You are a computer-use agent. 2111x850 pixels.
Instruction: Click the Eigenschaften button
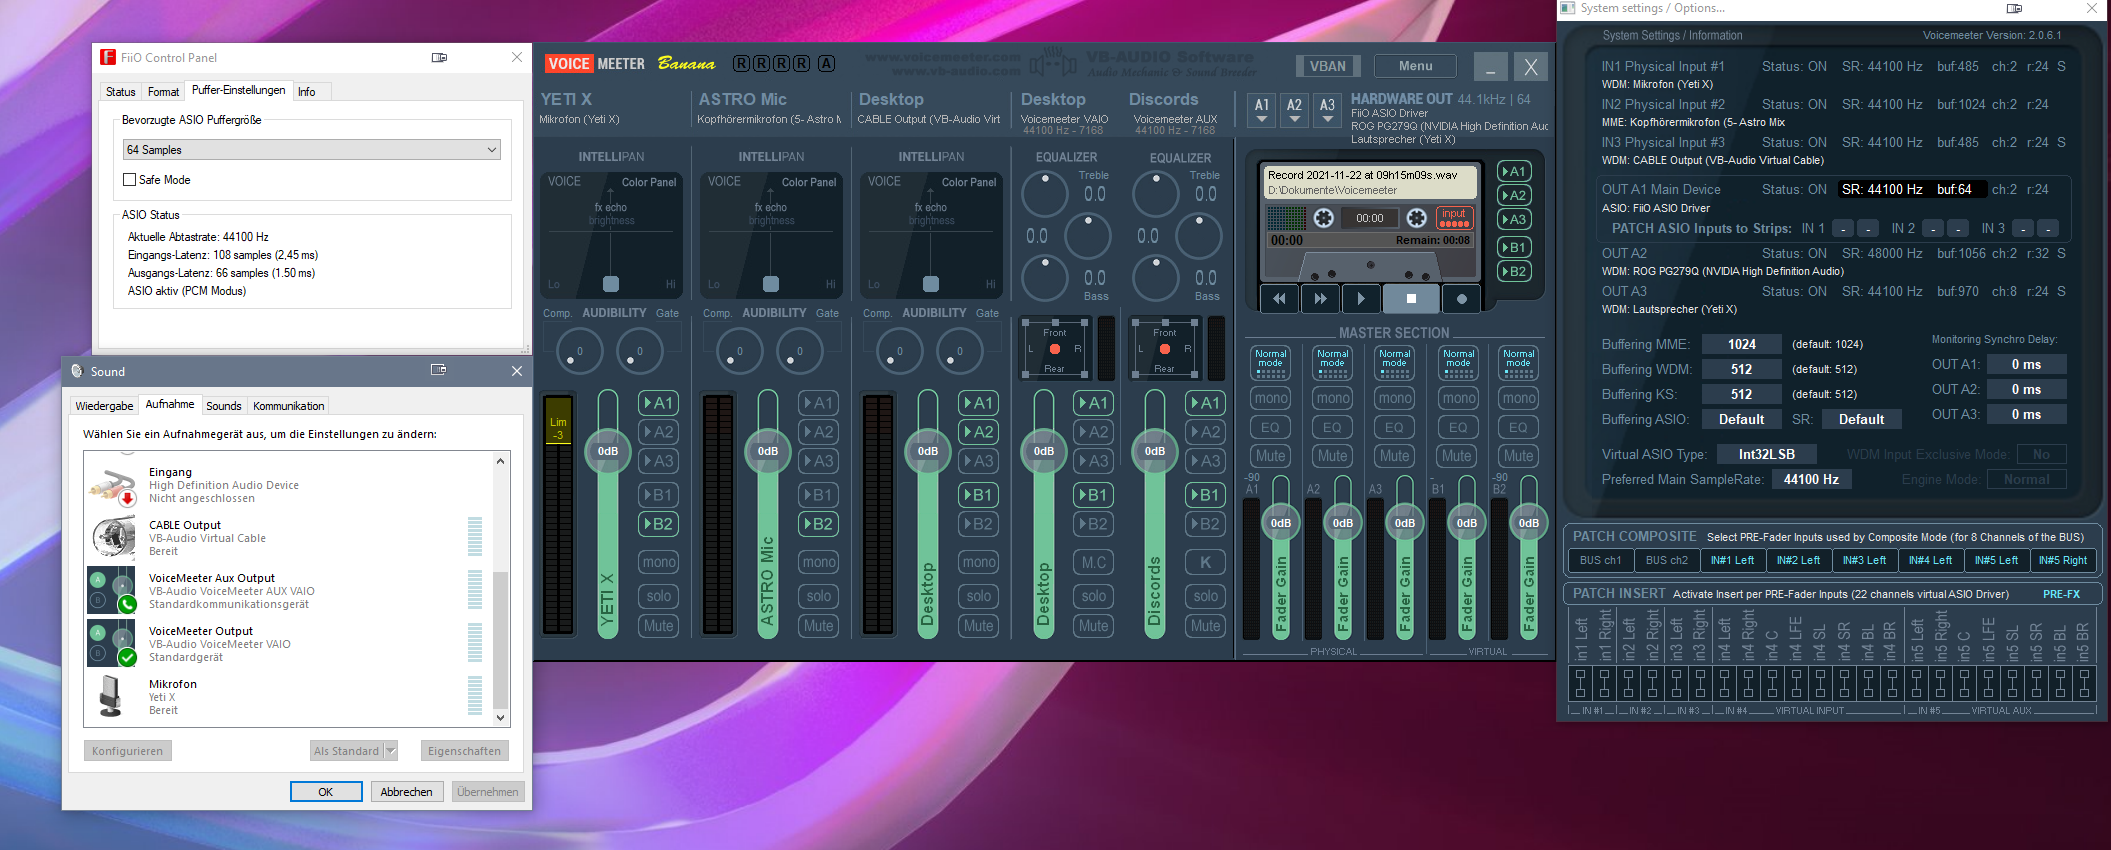coord(464,751)
